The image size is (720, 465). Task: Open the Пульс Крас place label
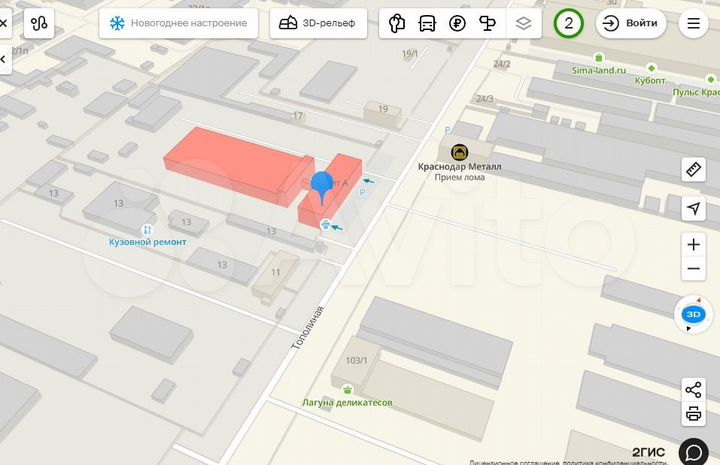[696, 92]
